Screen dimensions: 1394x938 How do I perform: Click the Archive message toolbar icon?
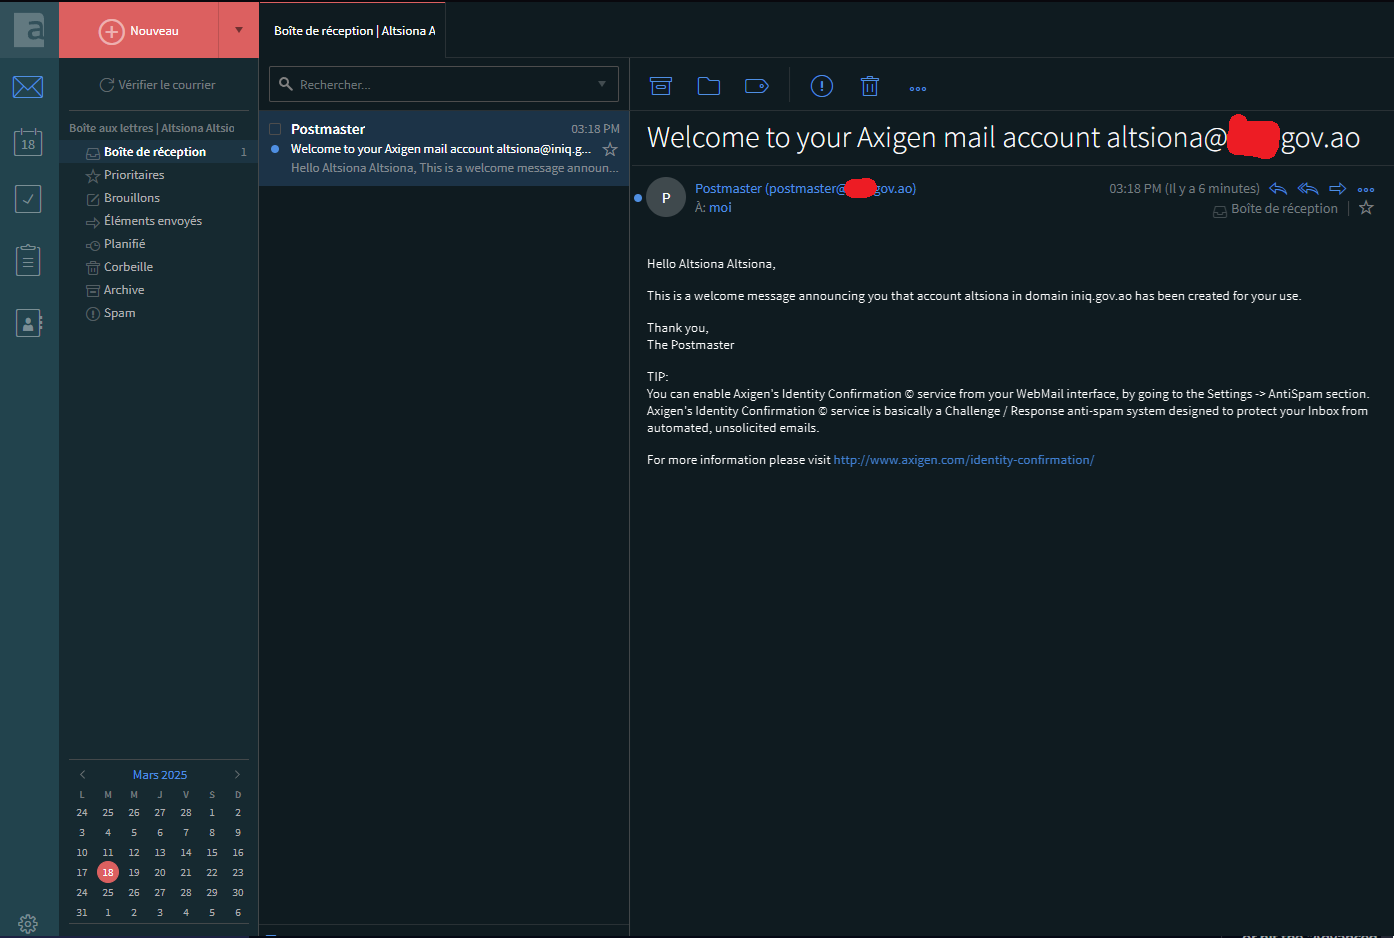(x=661, y=87)
